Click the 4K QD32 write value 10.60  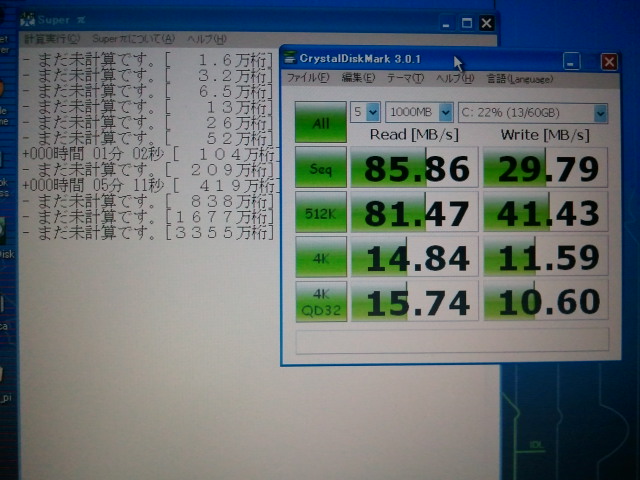(546, 302)
